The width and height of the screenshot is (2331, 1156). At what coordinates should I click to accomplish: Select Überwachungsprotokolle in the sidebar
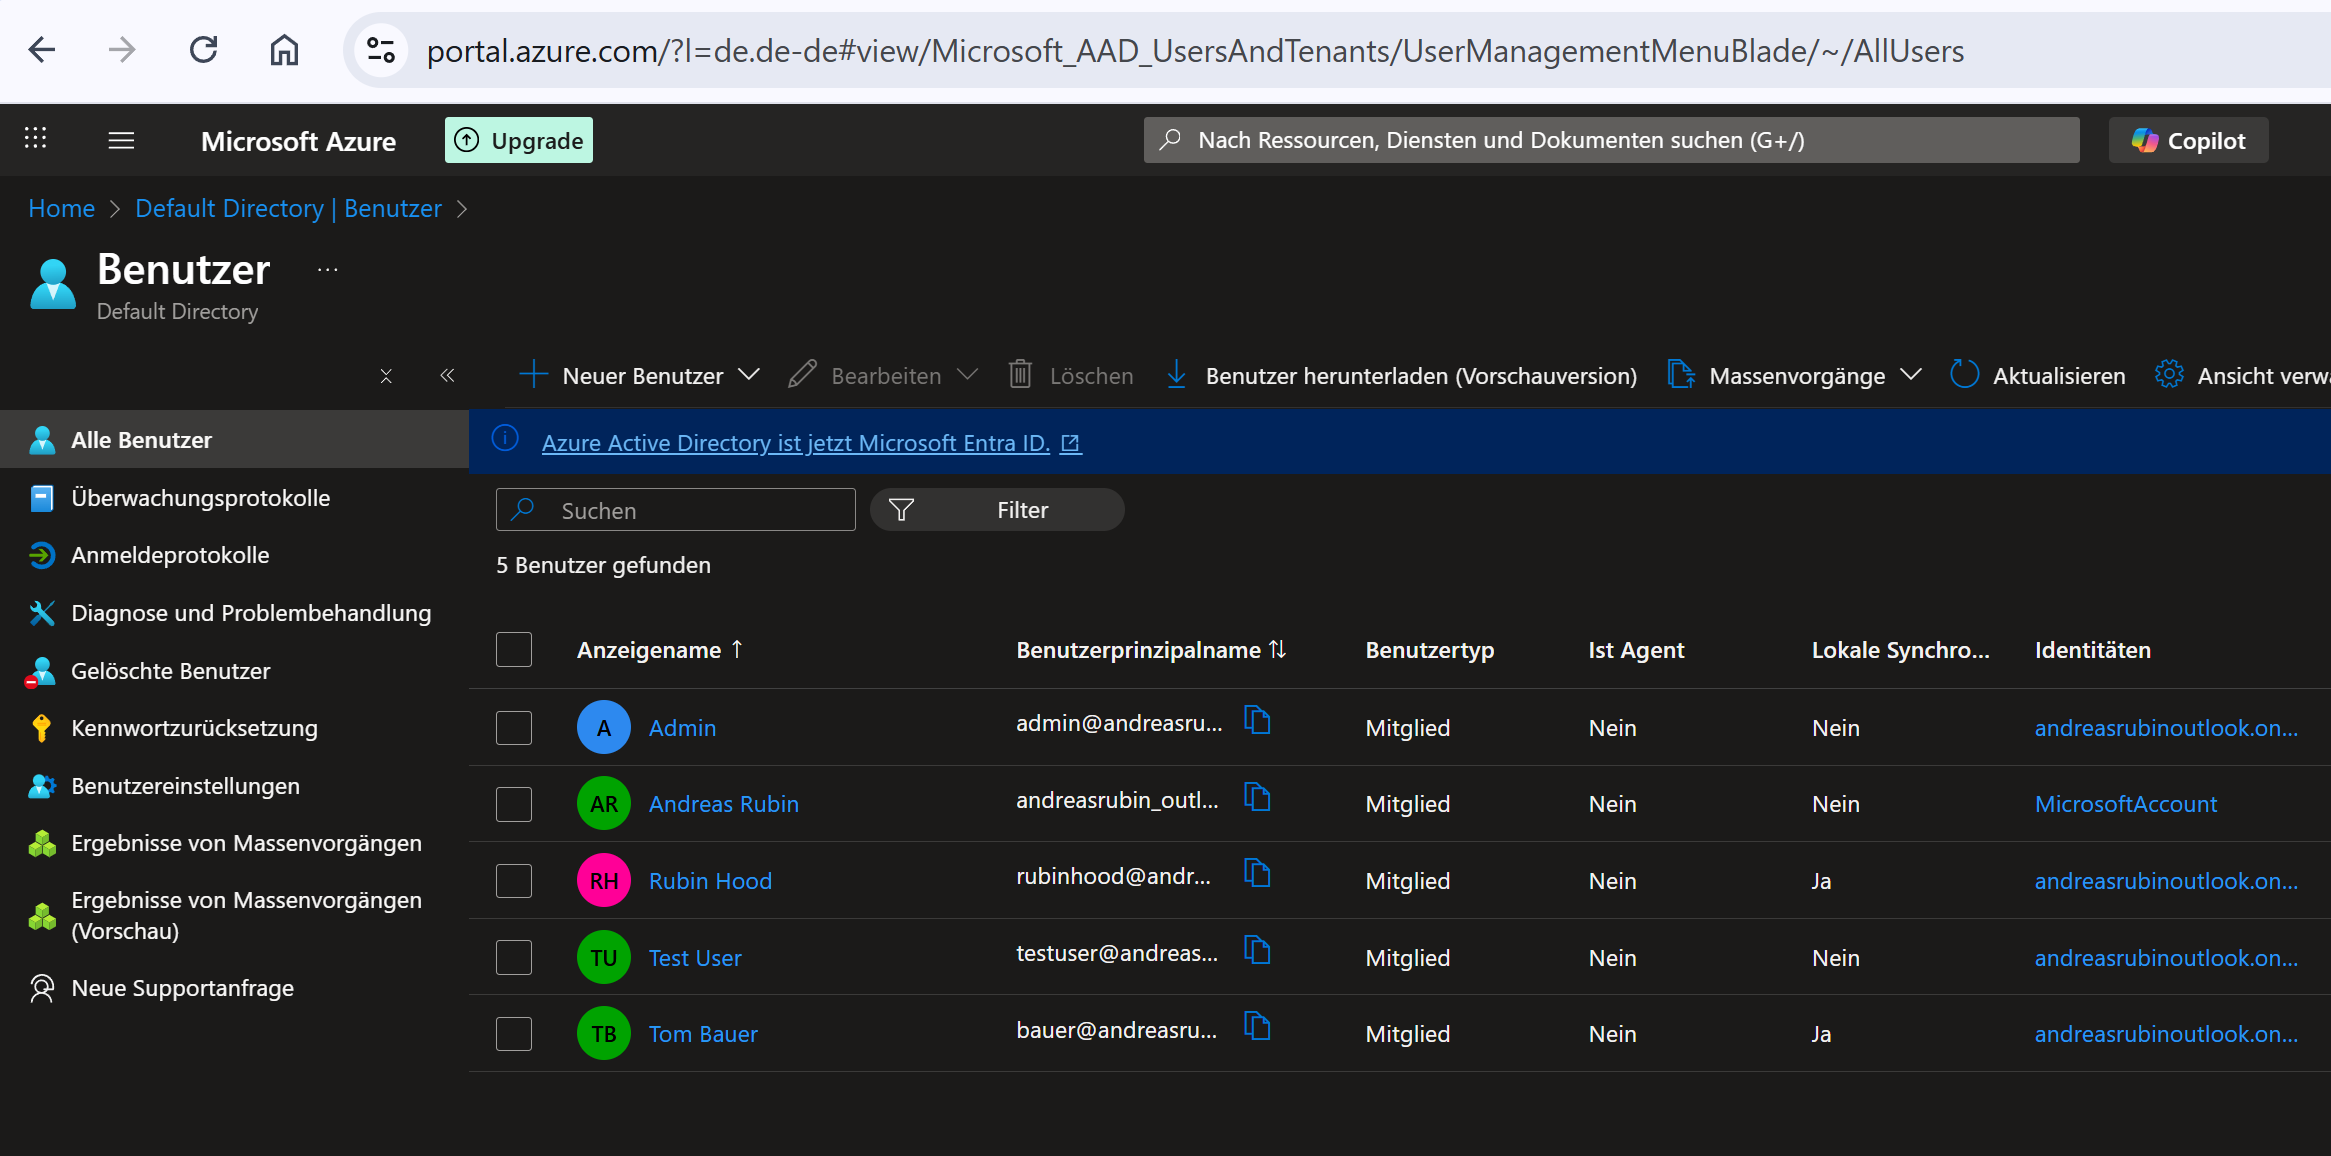coord(200,497)
